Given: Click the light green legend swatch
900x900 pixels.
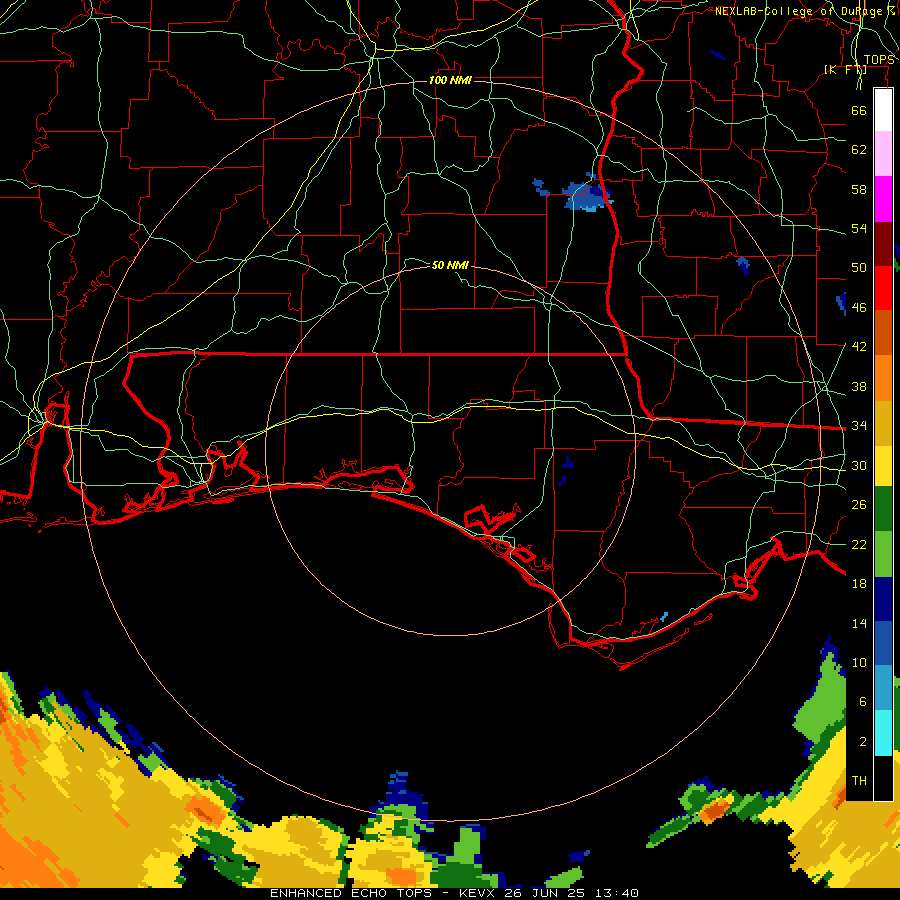Looking at the screenshot, I should click(x=883, y=553).
